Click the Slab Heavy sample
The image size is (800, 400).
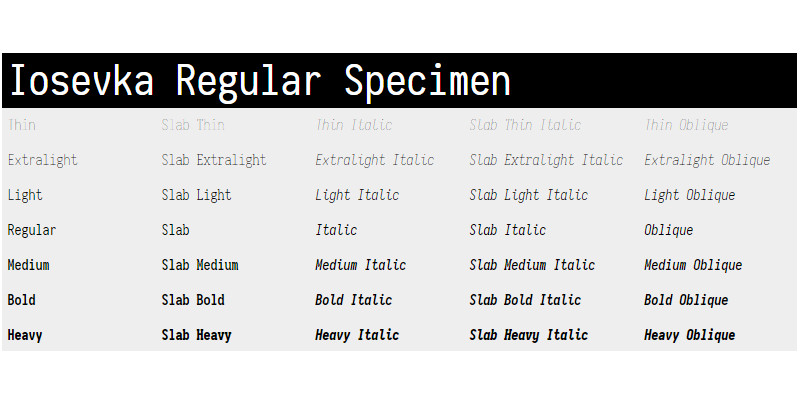[x=196, y=335]
